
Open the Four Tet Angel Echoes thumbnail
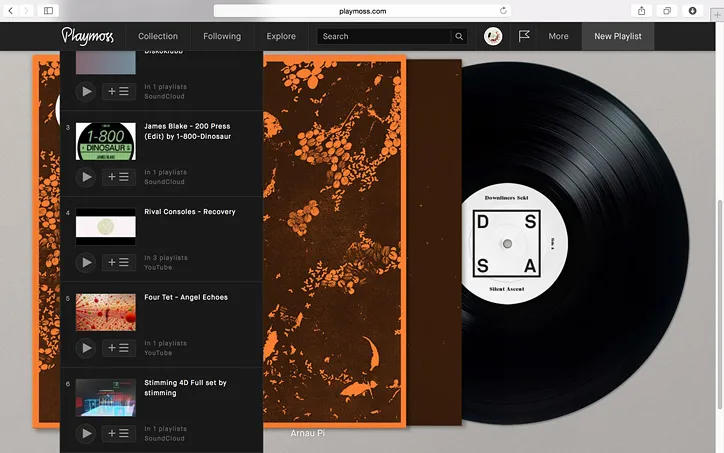tap(106, 312)
